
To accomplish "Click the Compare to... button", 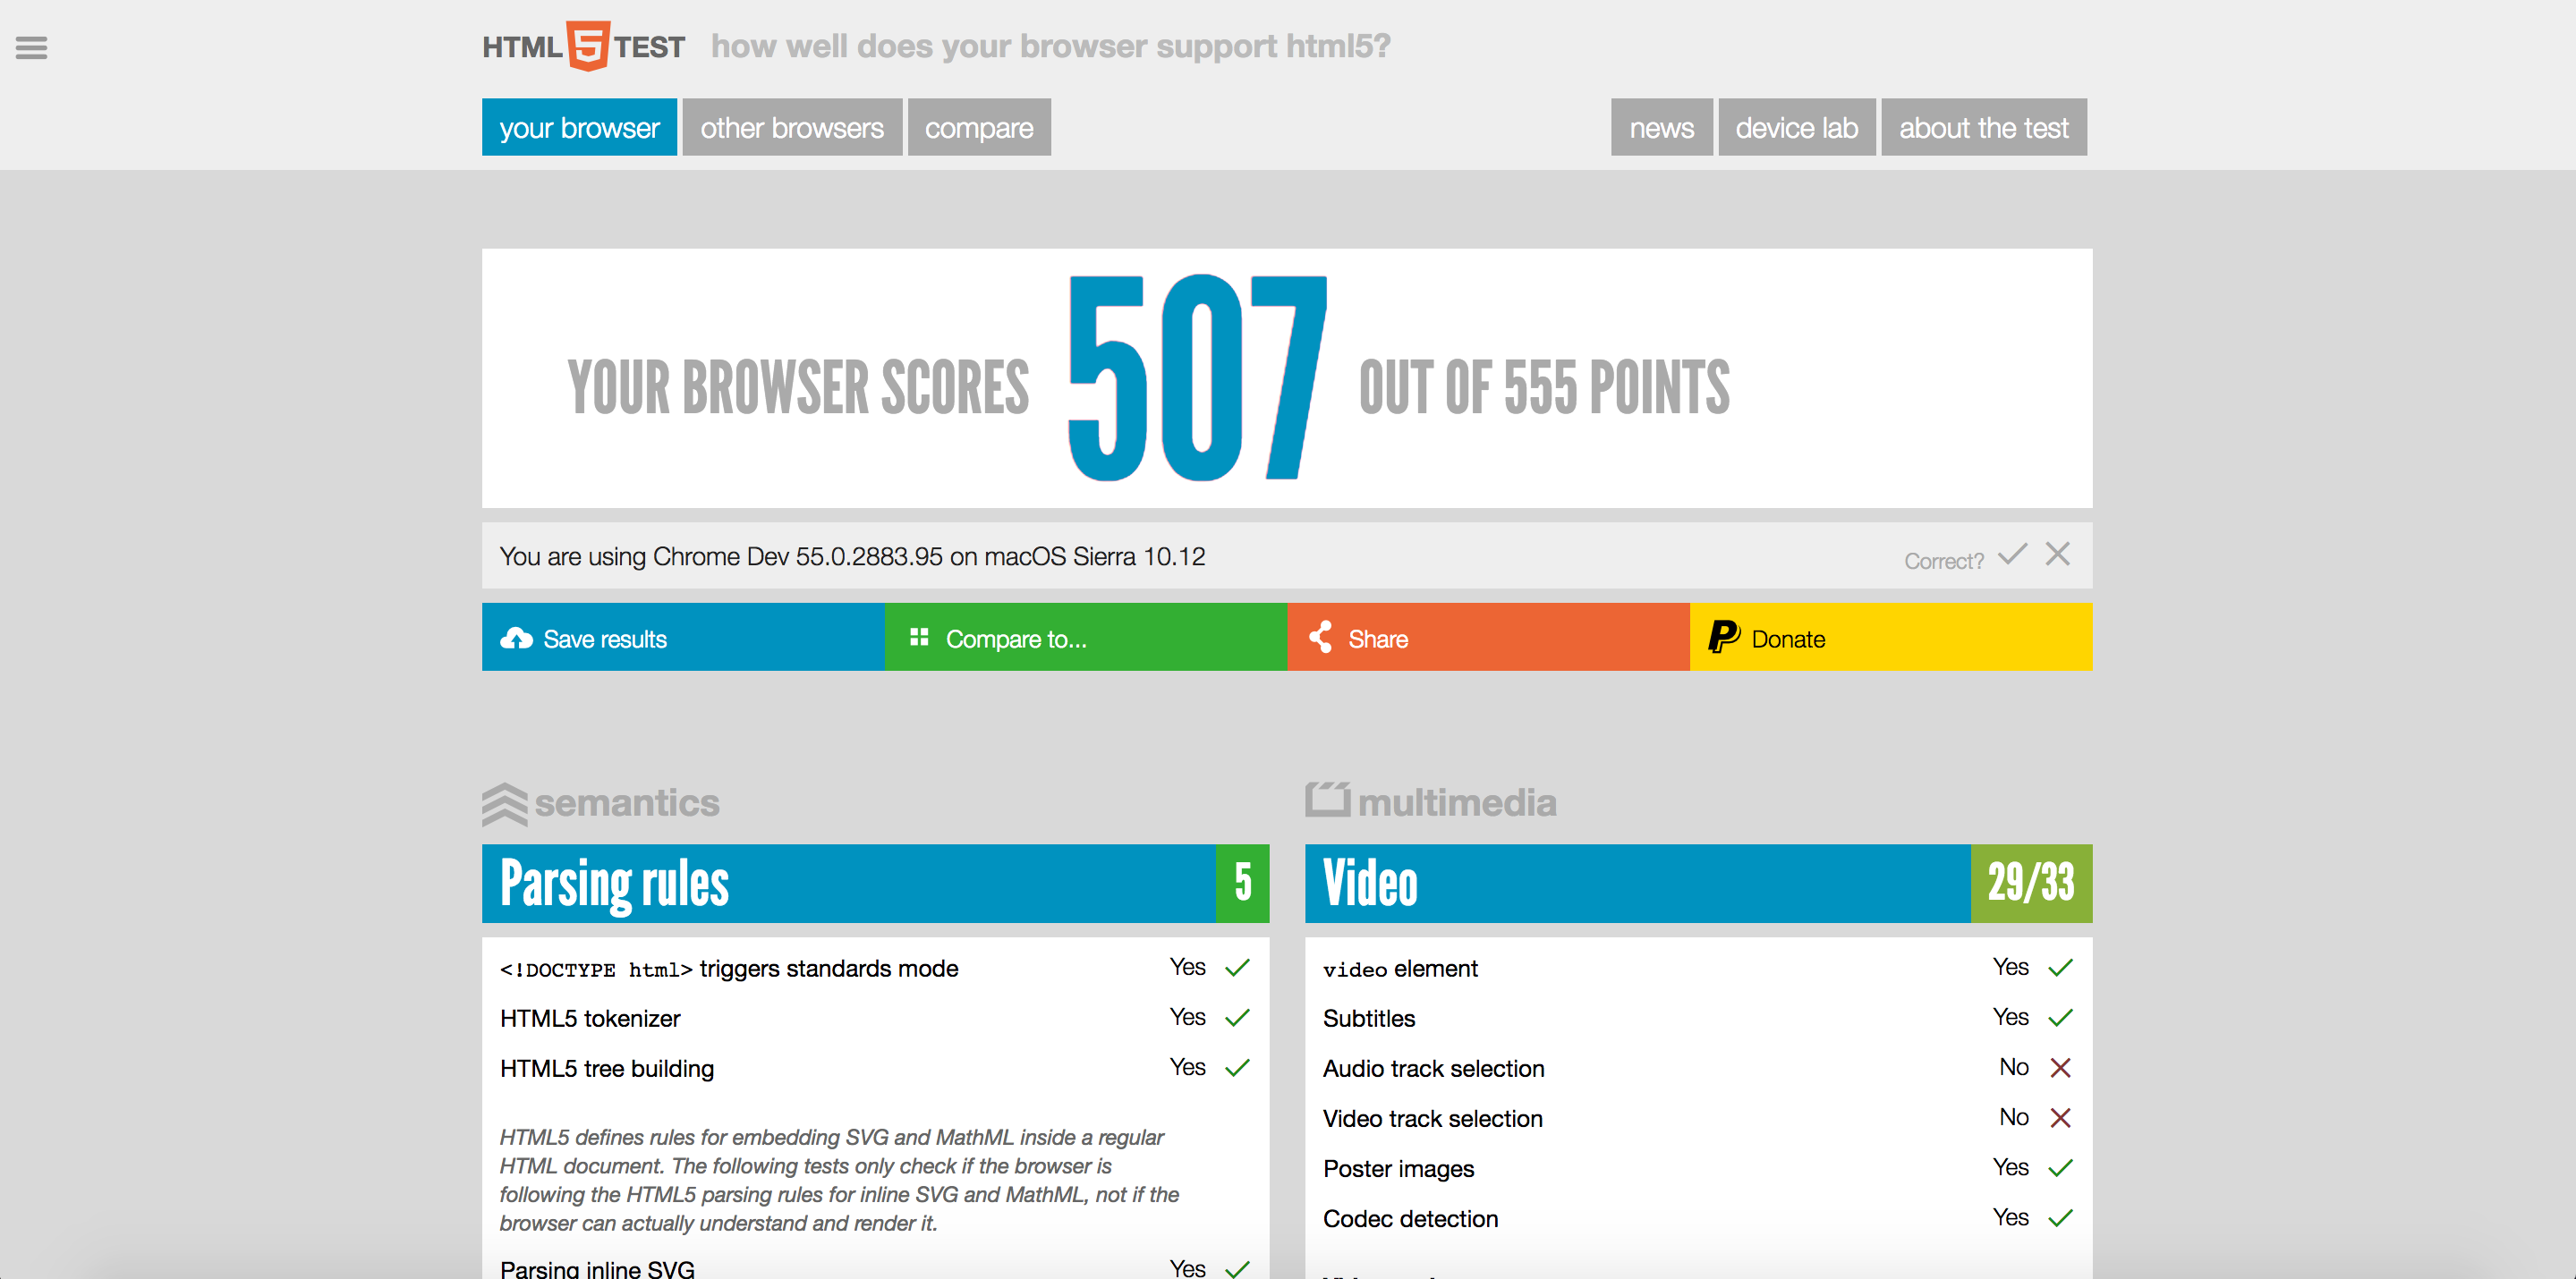I will tap(1086, 637).
